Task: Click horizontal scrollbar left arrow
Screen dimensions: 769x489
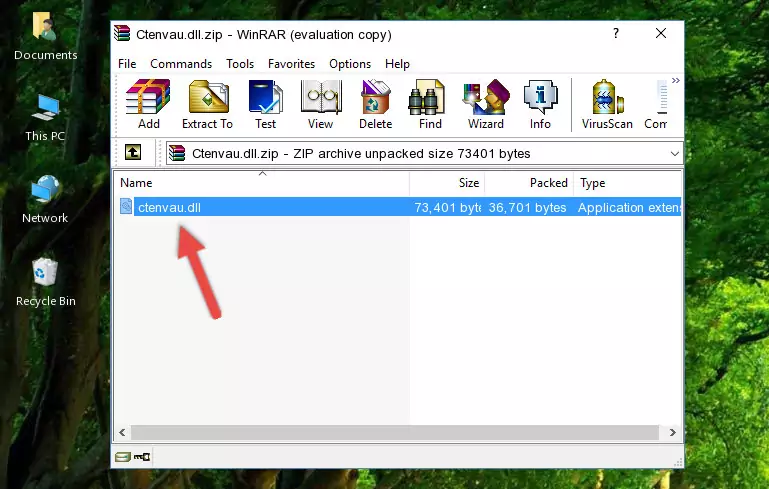Action: point(123,432)
